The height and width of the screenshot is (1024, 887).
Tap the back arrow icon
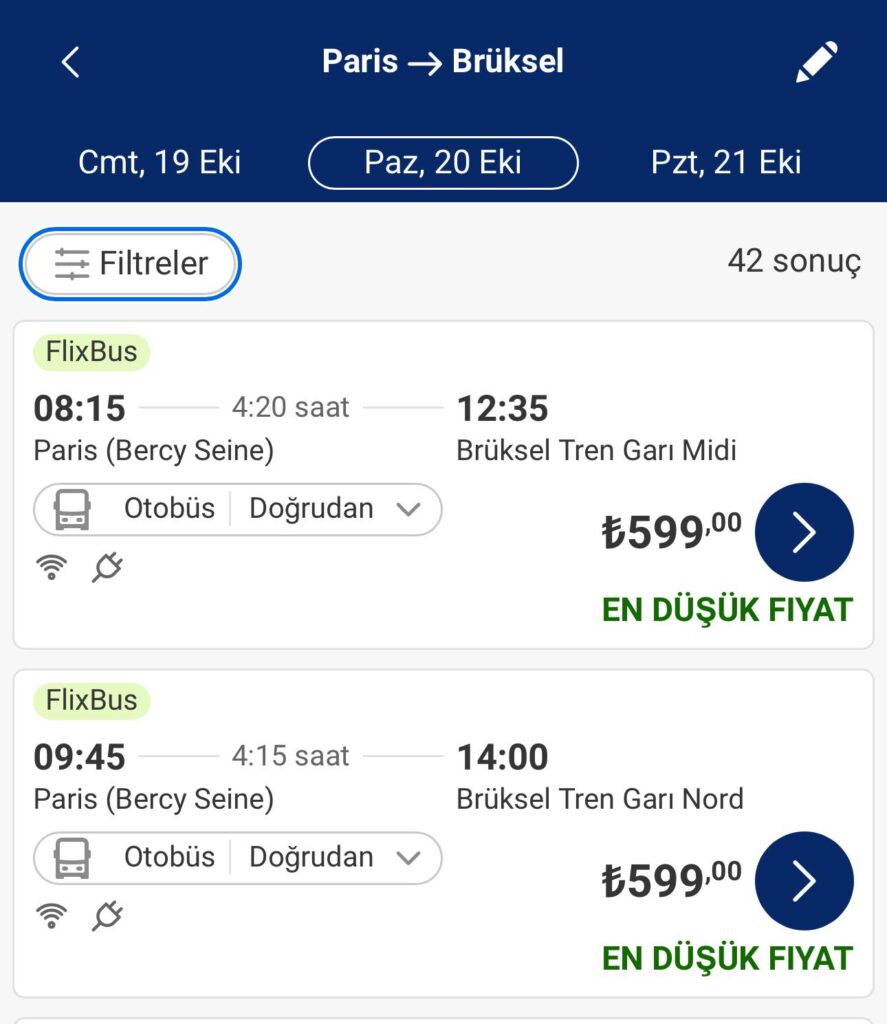click(x=70, y=62)
